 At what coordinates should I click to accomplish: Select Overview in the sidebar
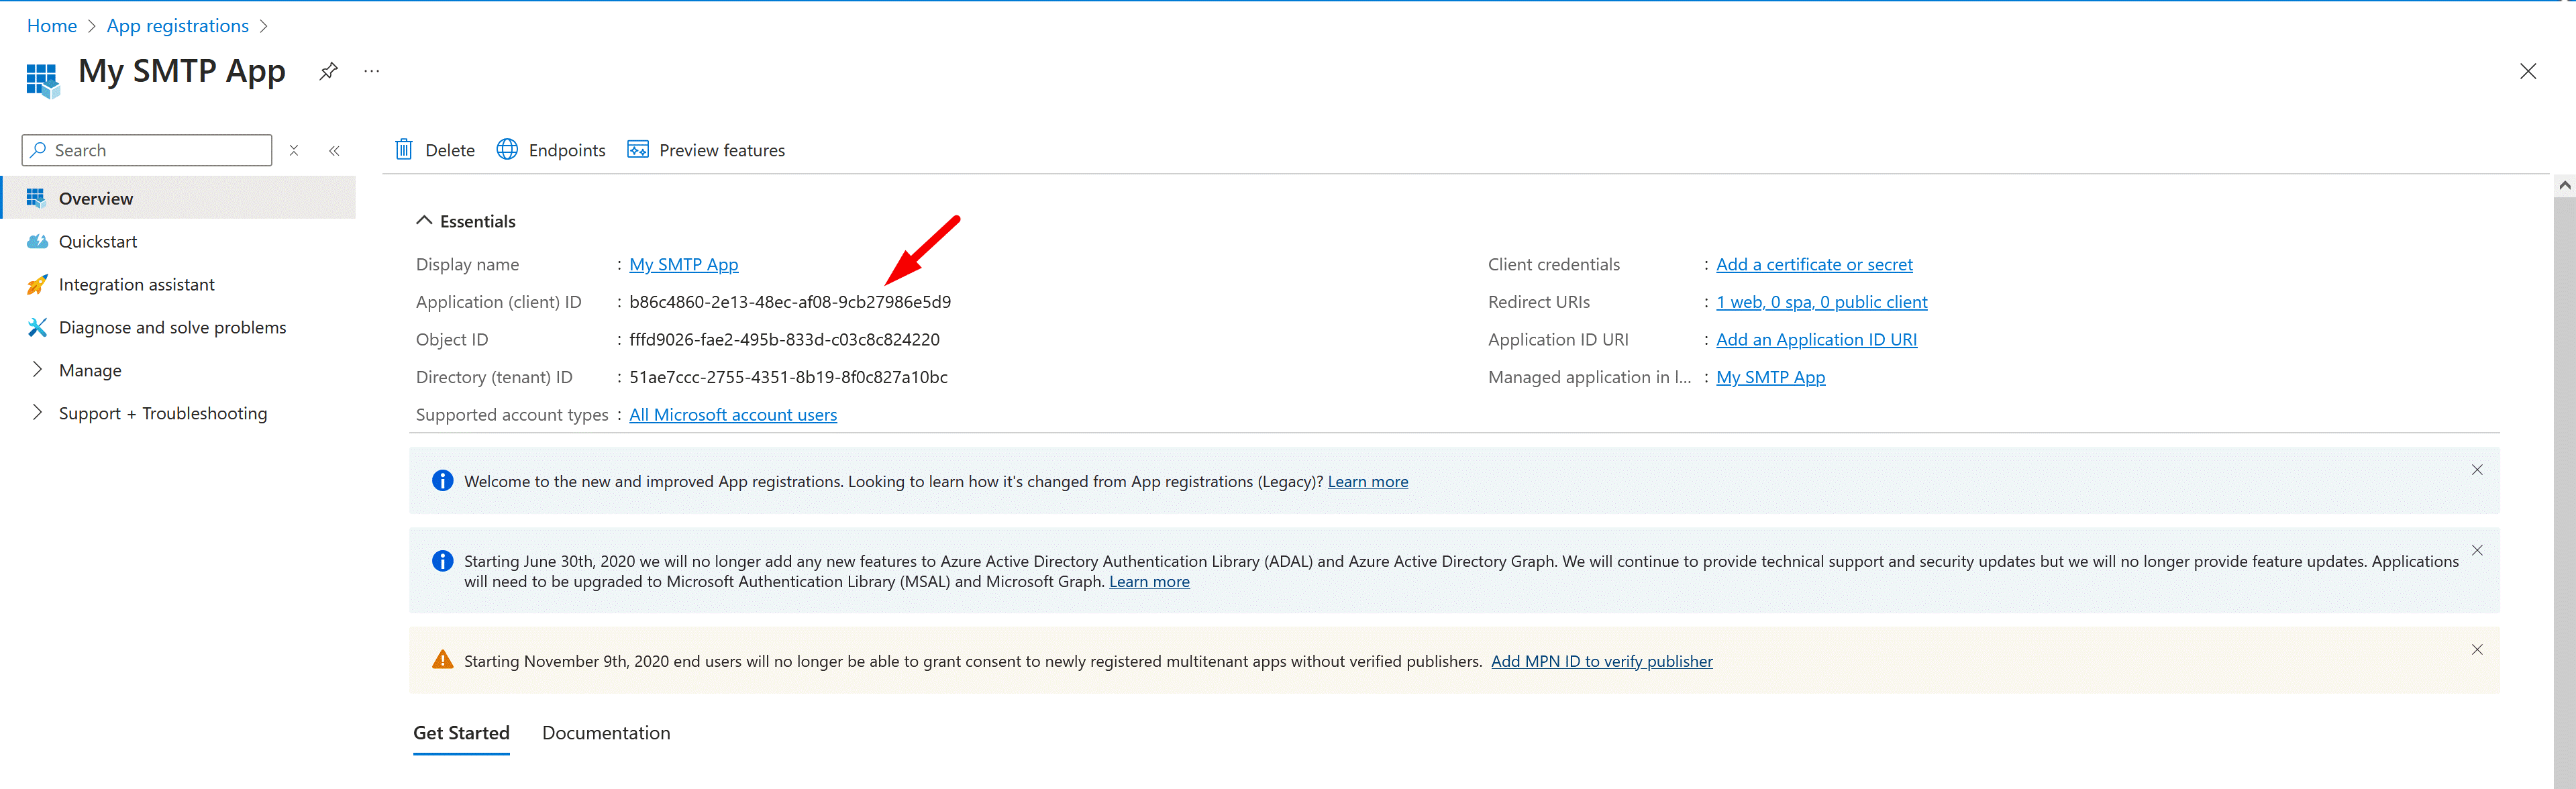(x=179, y=198)
